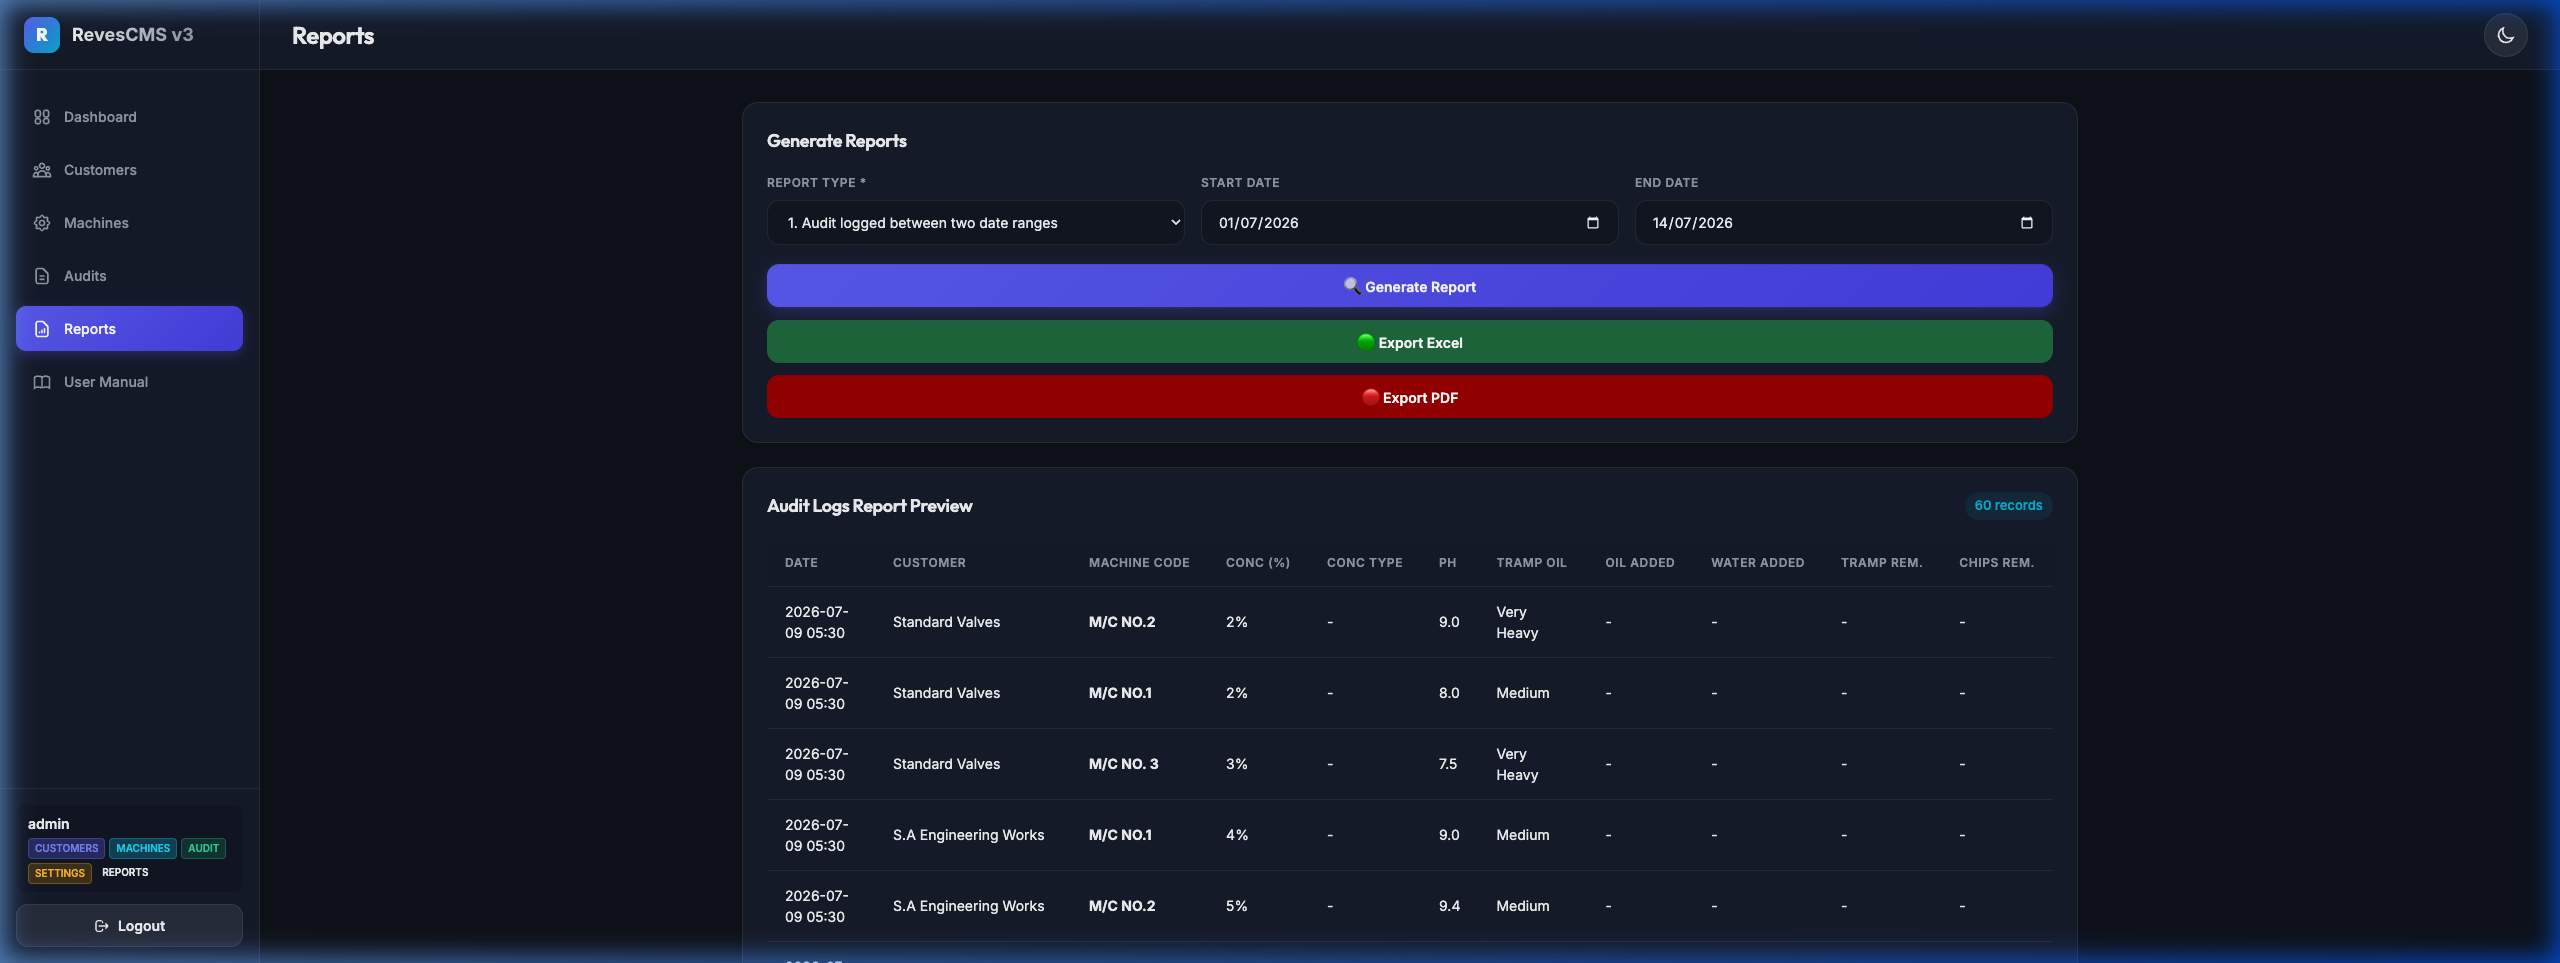
Task: Click the OIL ADDED column header
Action: coord(1639,563)
